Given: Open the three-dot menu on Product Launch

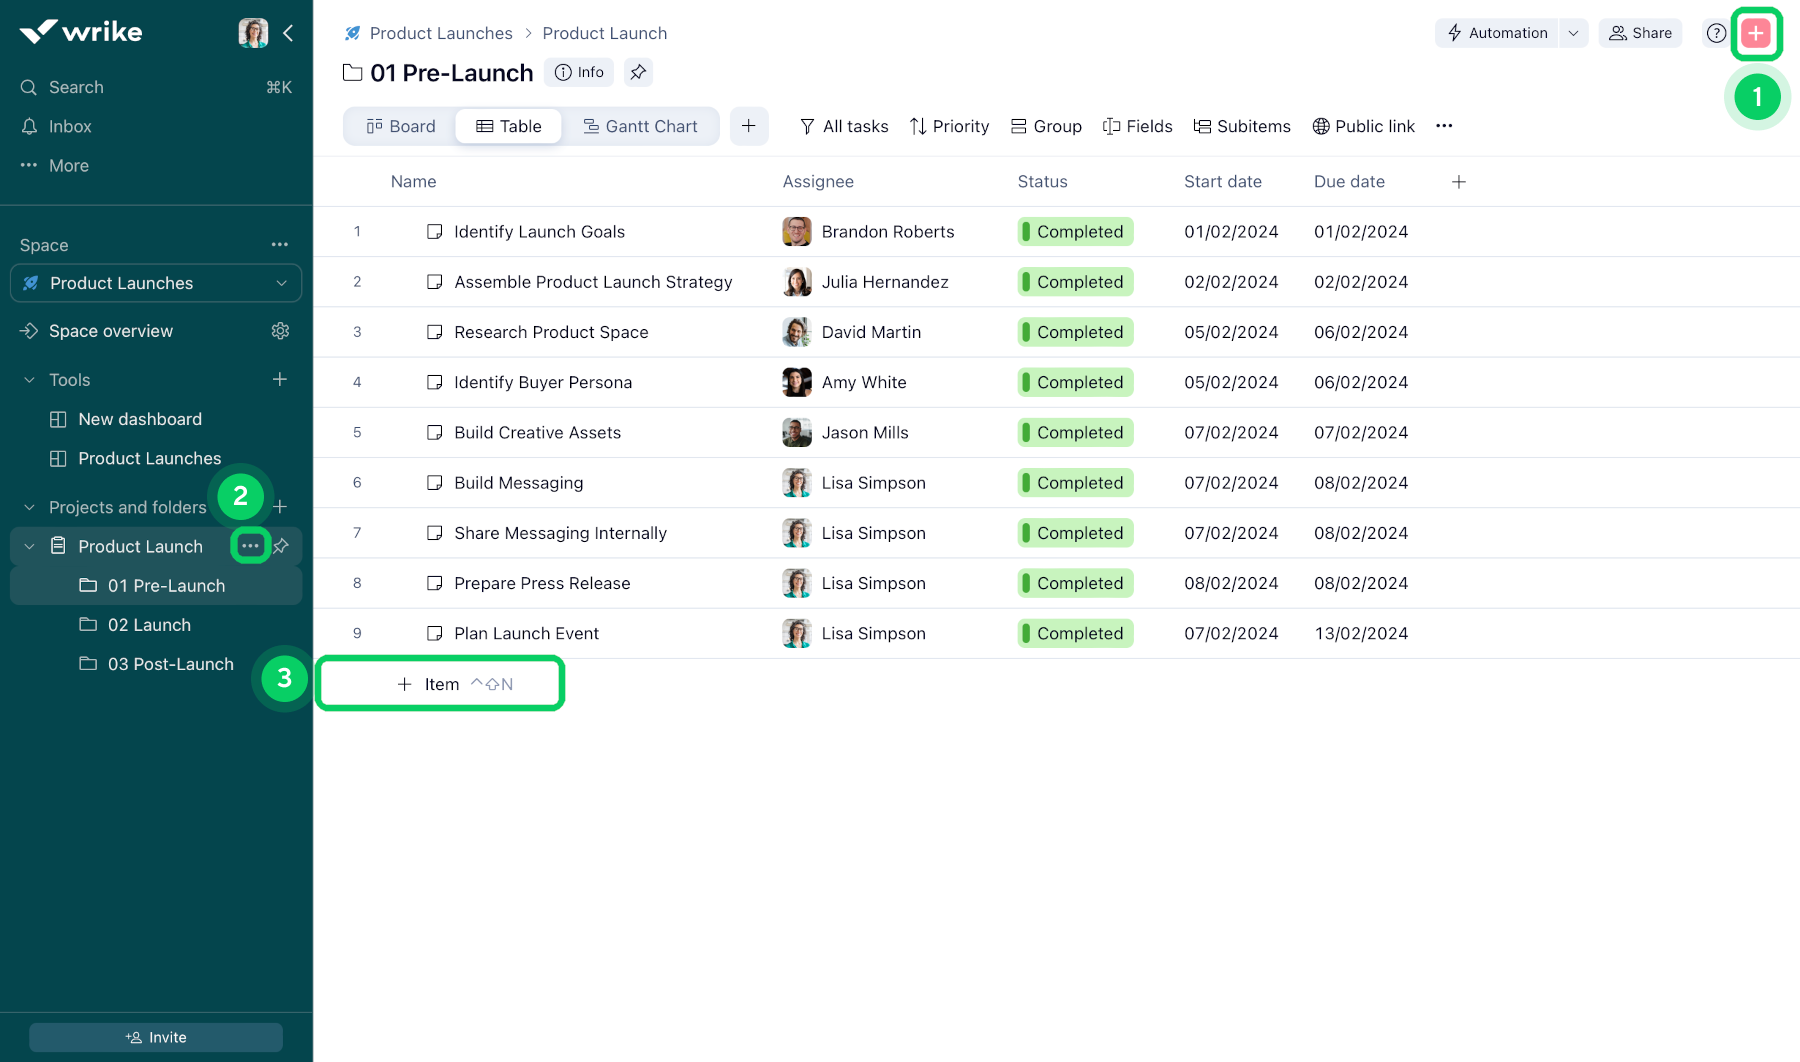Looking at the screenshot, I should [x=249, y=546].
